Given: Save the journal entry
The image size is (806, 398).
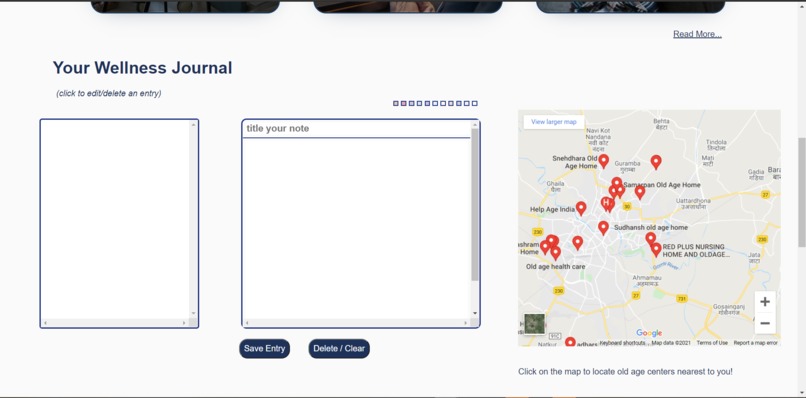Looking at the screenshot, I should (264, 349).
